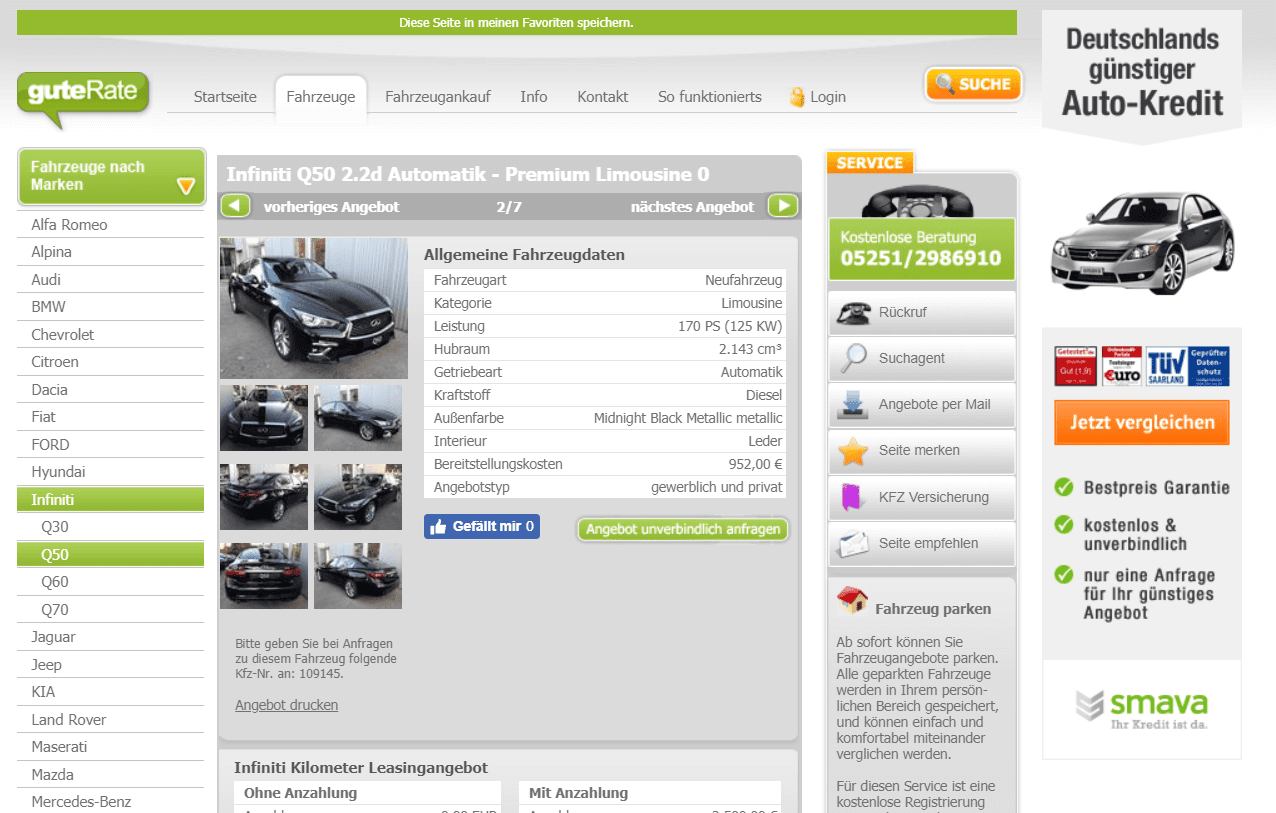This screenshot has width=1276, height=813.
Task: Select Land Rover in the brand list
Action: click(110, 720)
